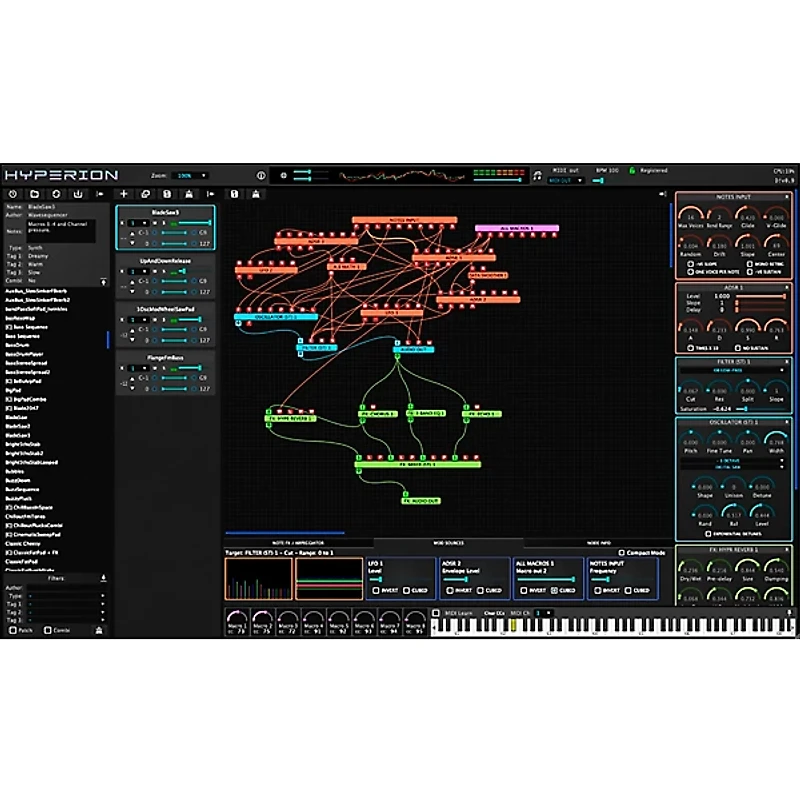Viewport: 800px width, 800px height.
Task: Click the green Registered lock icon
Action: point(633,170)
